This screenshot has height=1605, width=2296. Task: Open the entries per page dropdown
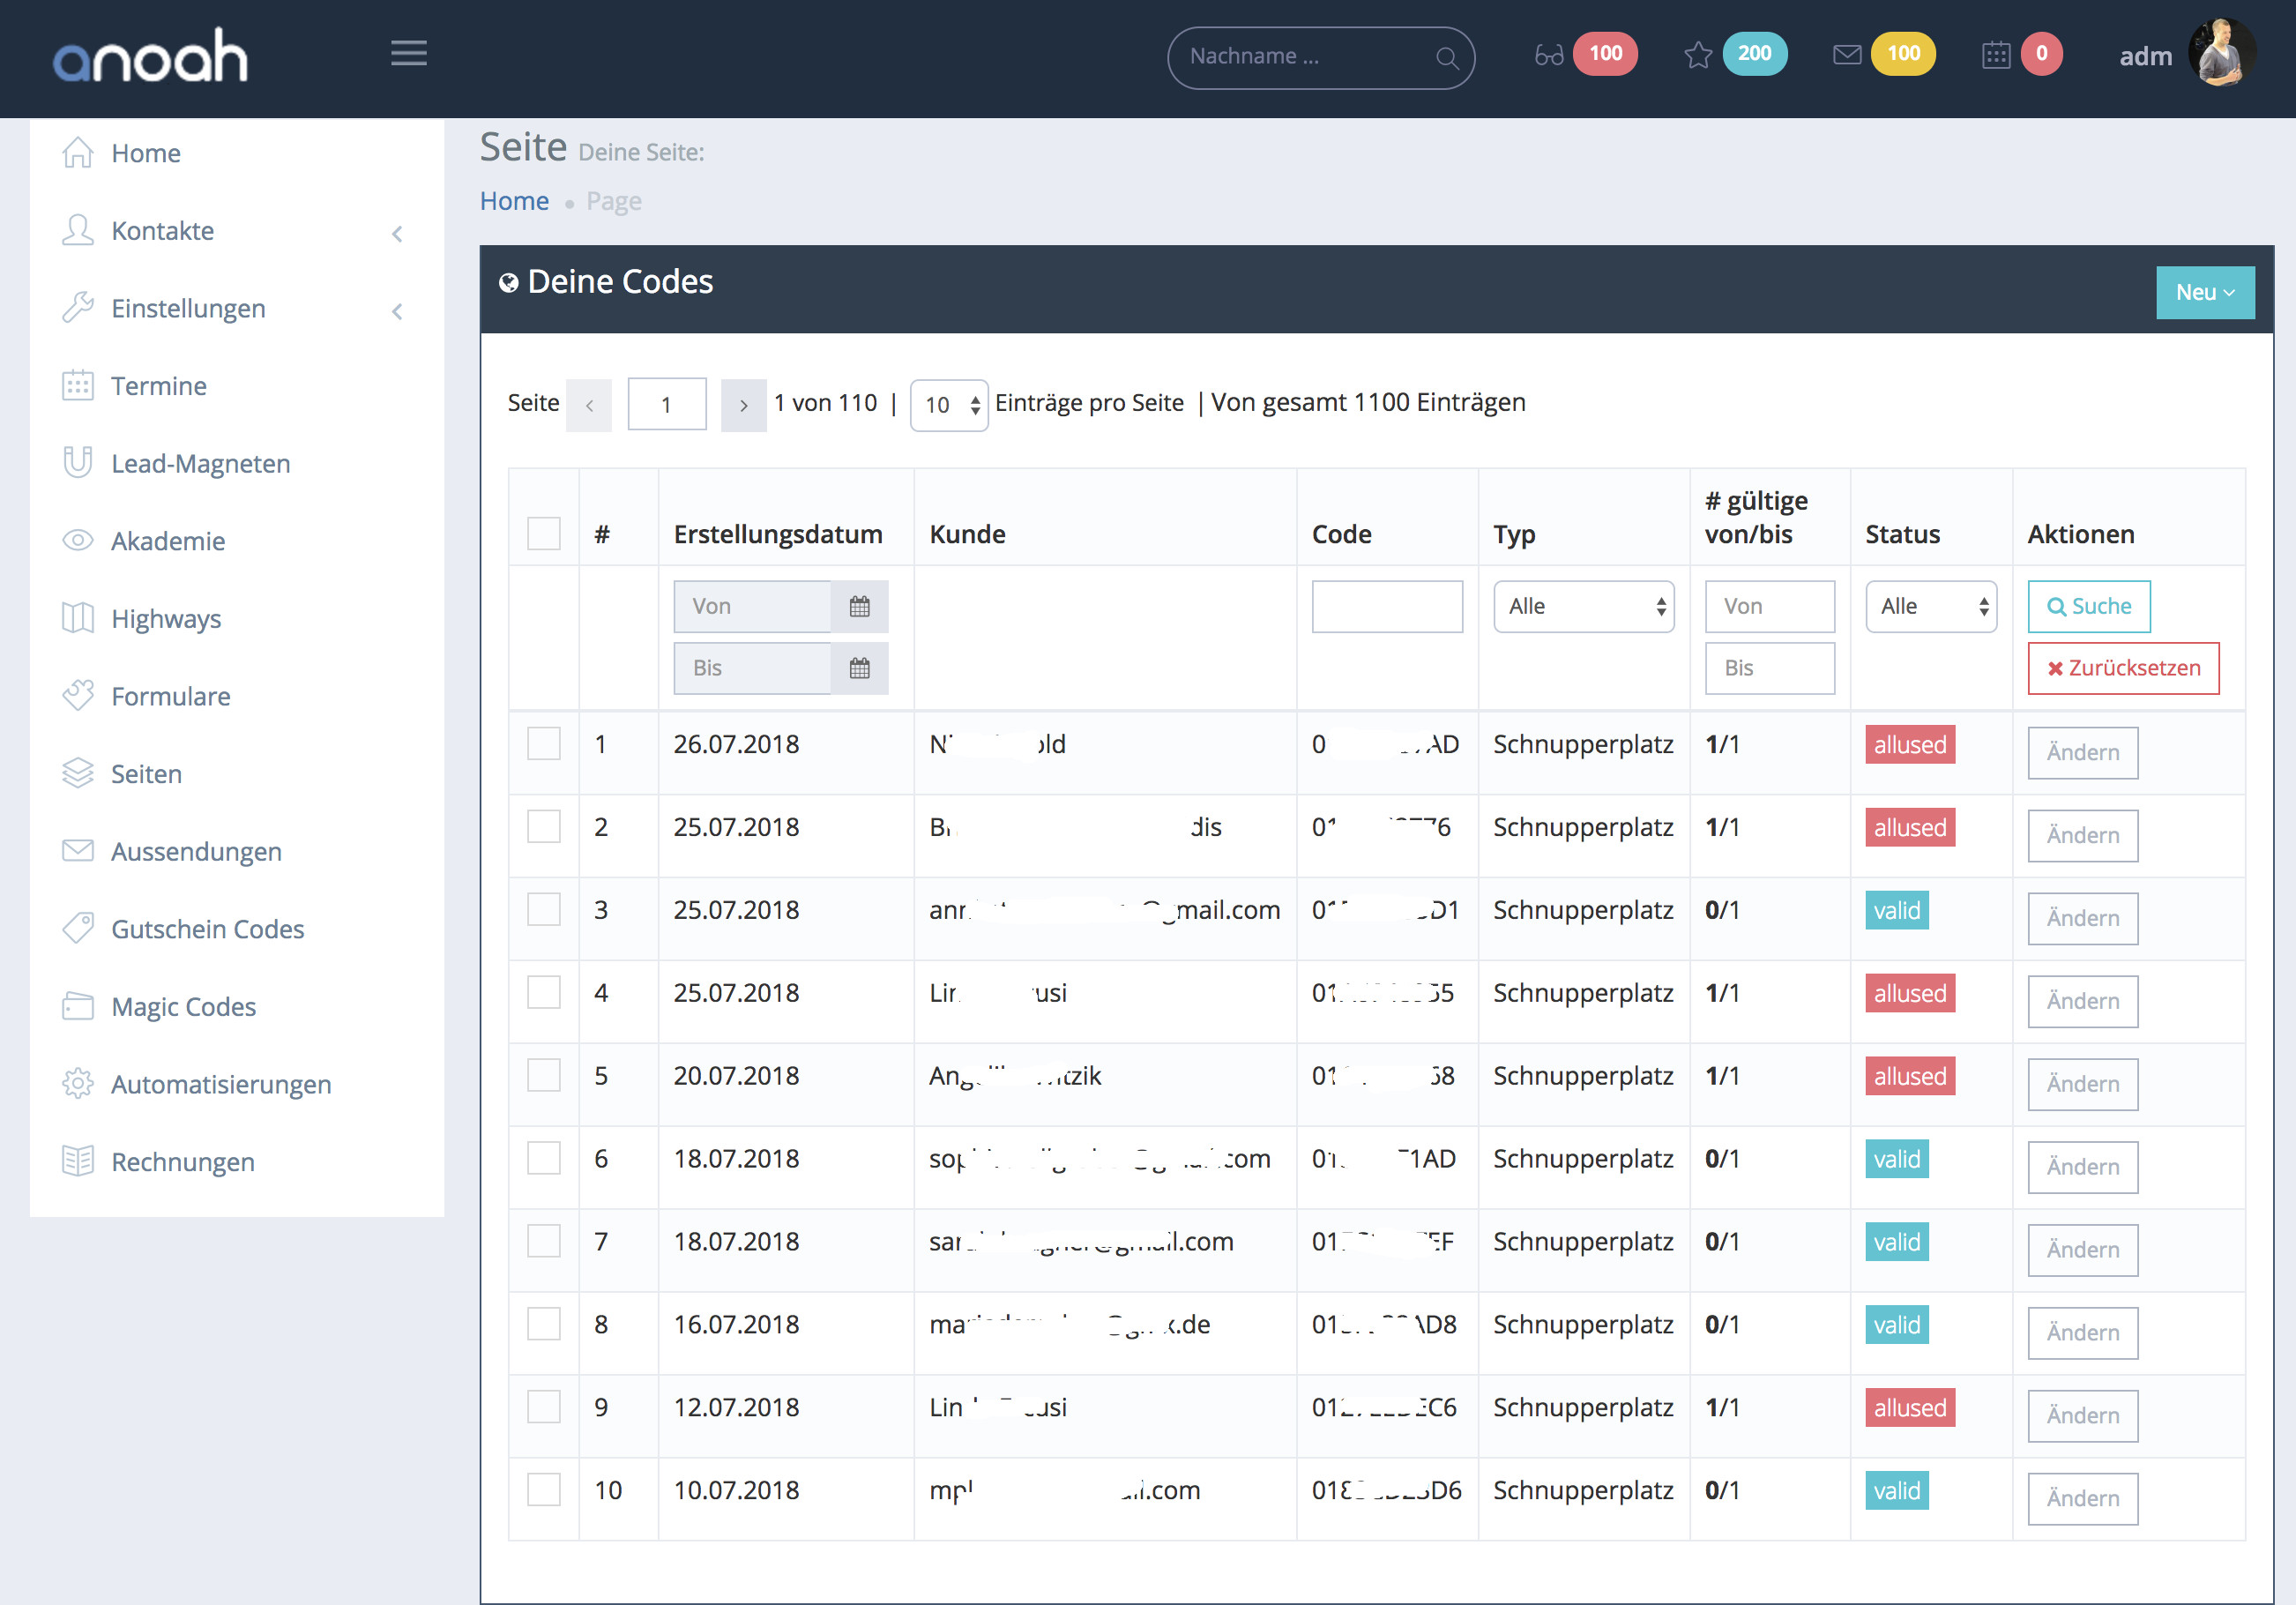click(x=948, y=405)
